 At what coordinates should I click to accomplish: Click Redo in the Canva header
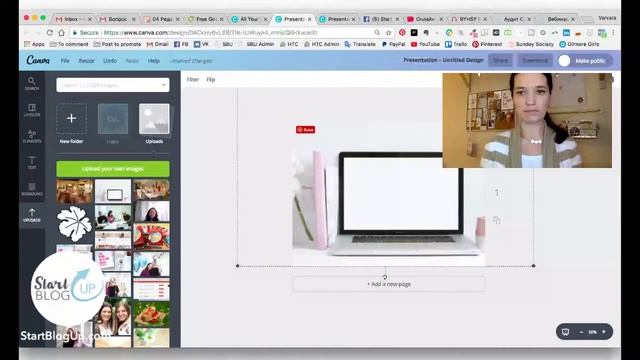click(x=132, y=61)
